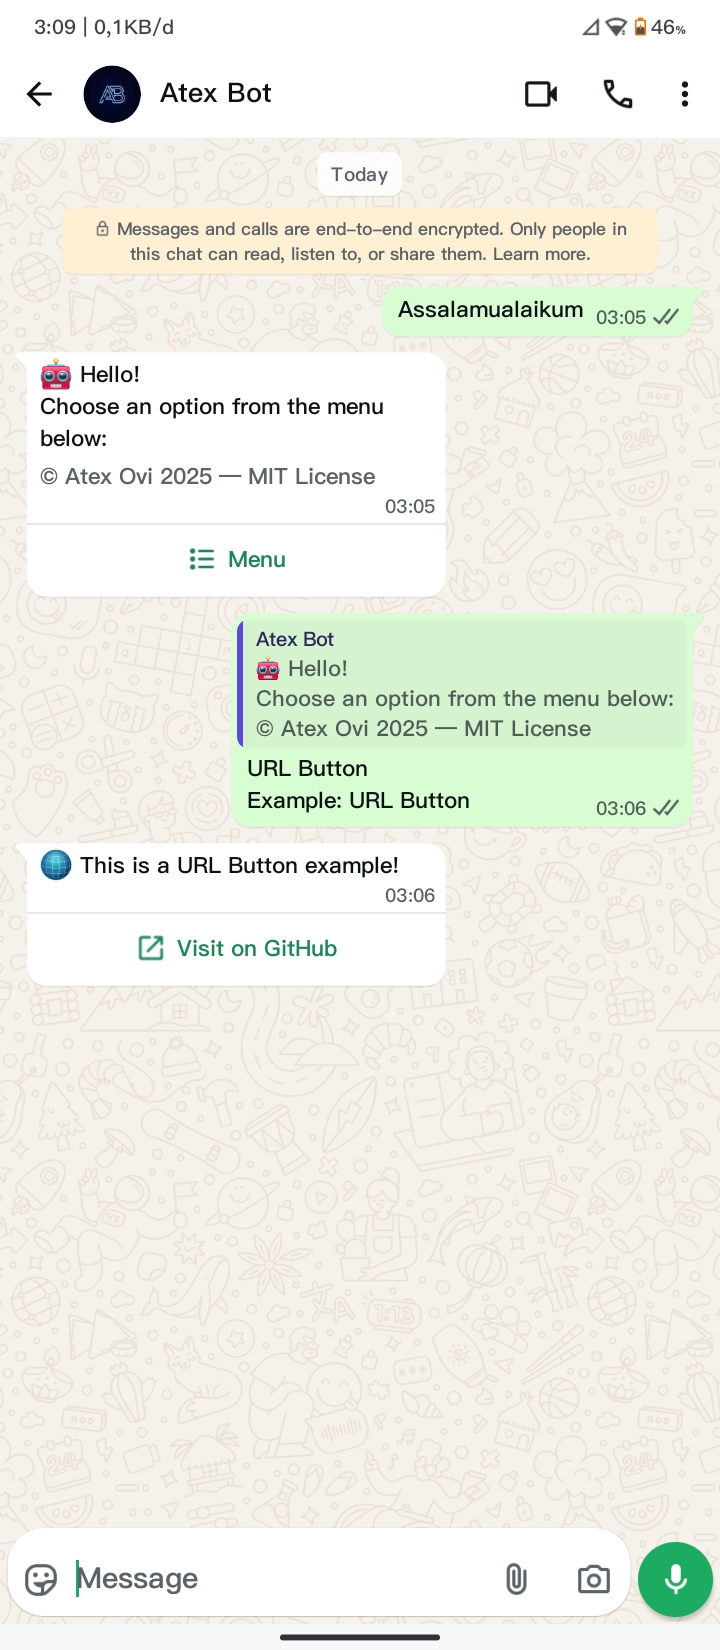Open the bot's Menu list button

coord(237,560)
